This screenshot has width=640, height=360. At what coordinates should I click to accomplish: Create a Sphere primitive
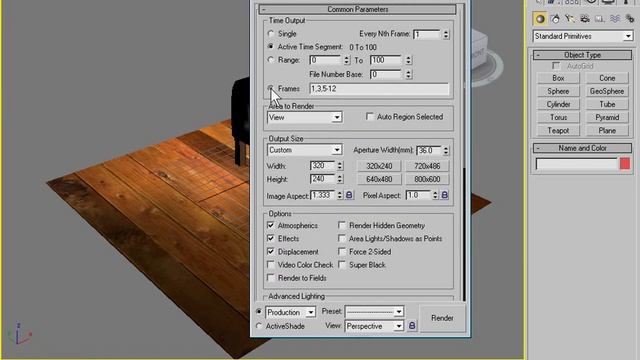pos(558,91)
